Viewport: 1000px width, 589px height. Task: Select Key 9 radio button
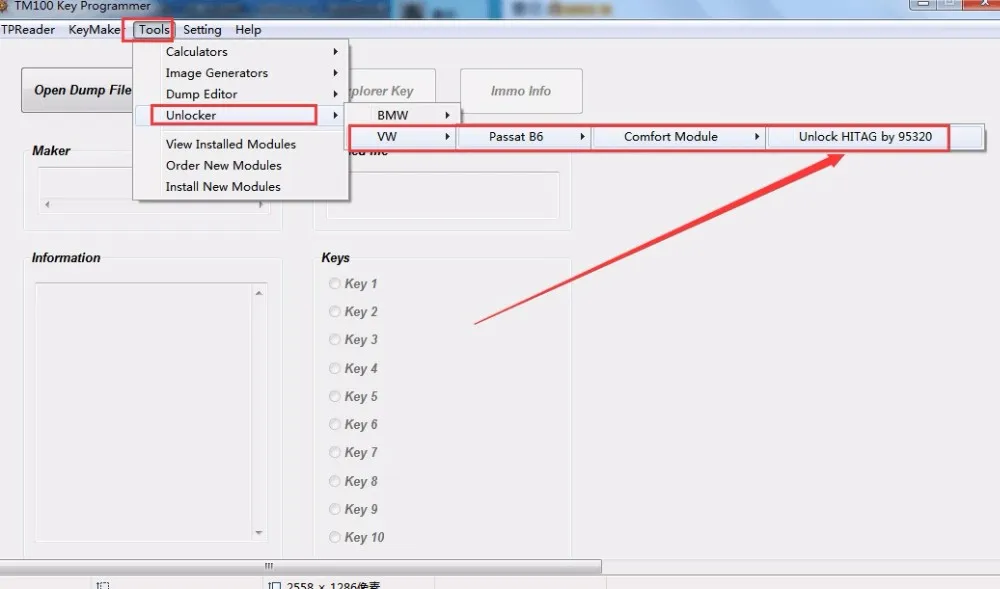pos(334,509)
